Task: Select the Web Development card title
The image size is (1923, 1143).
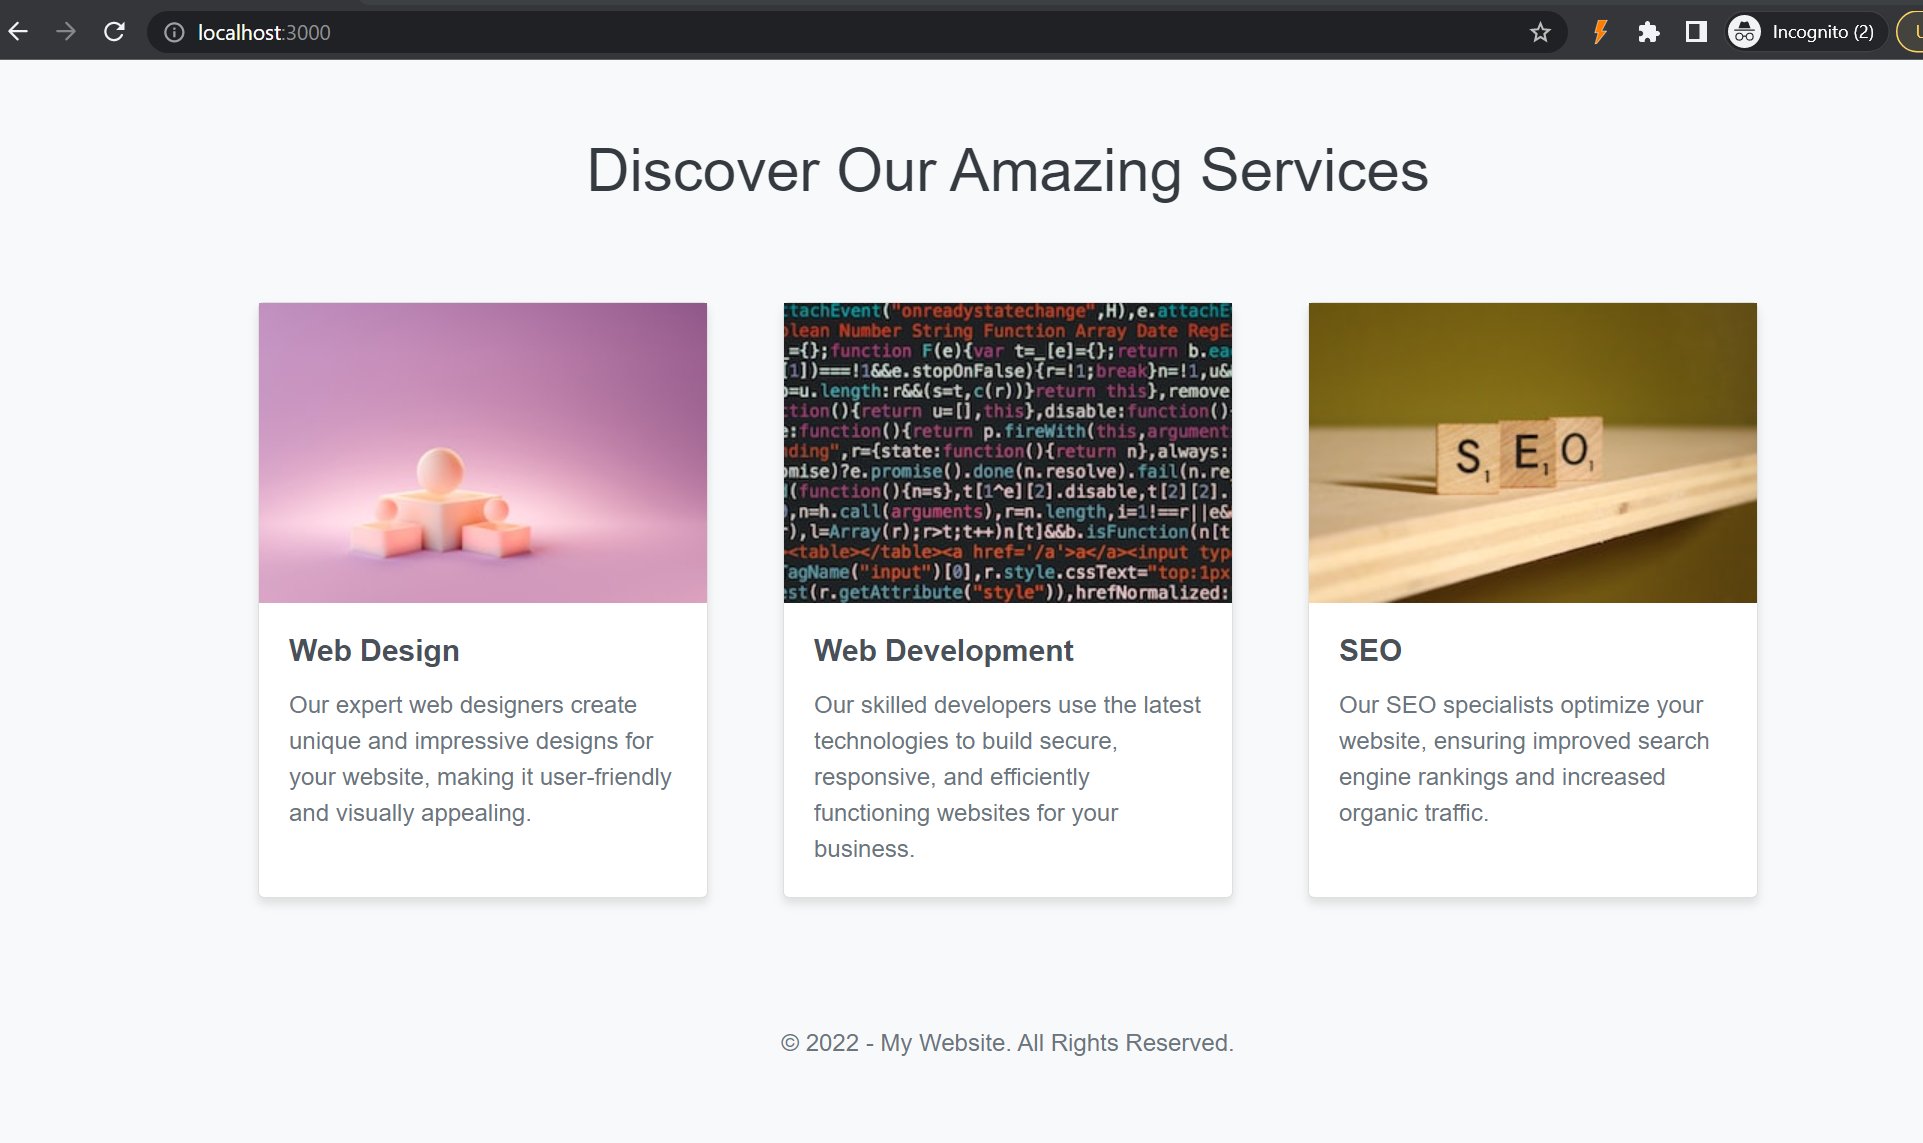Action: click(x=943, y=651)
